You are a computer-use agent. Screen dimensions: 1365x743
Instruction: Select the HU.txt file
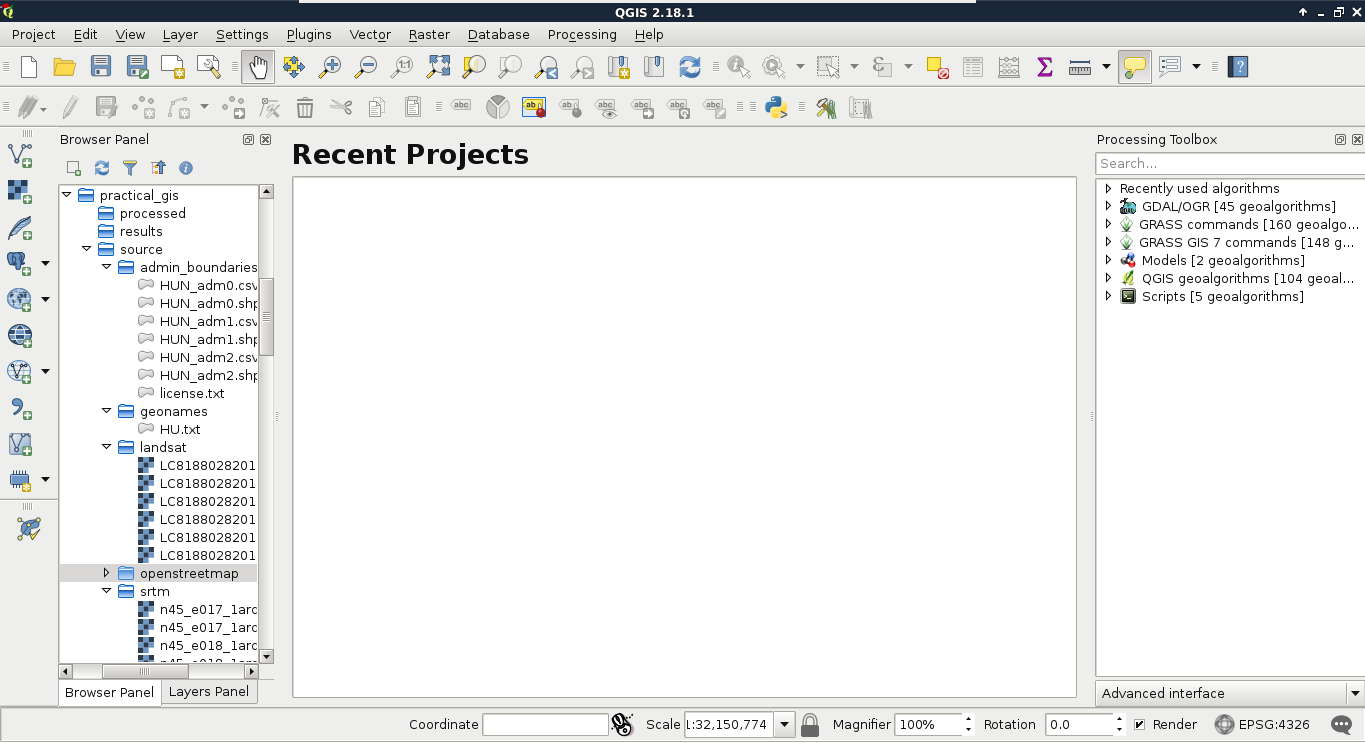[180, 429]
